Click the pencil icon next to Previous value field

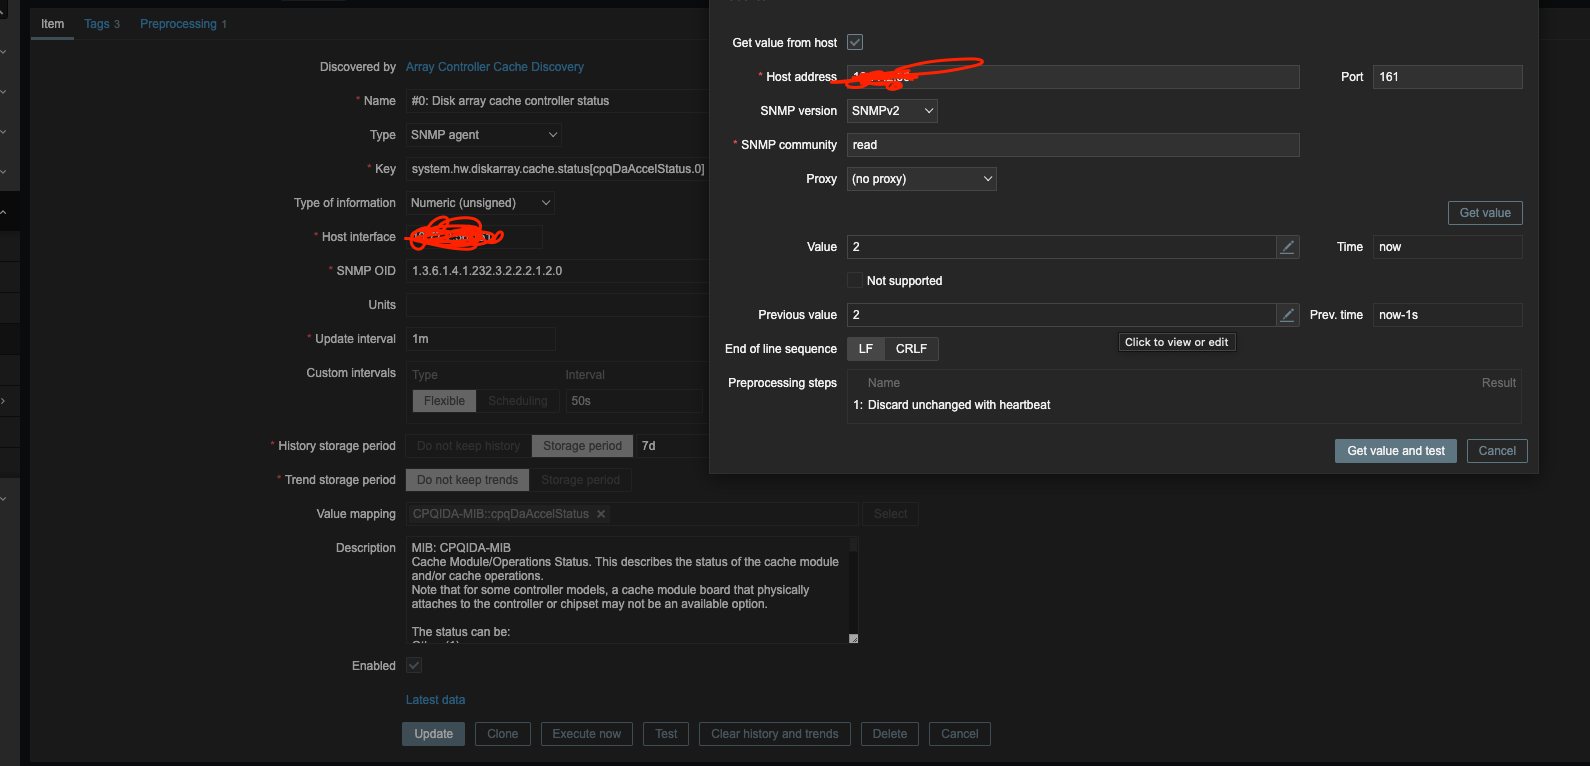pyautogui.click(x=1288, y=315)
